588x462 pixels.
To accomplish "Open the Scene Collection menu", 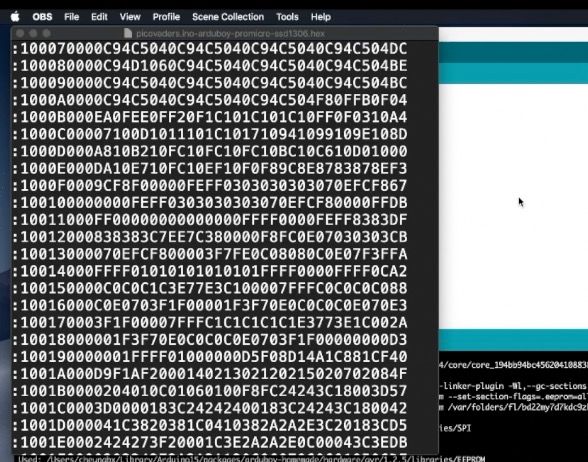I will tap(228, 17).
